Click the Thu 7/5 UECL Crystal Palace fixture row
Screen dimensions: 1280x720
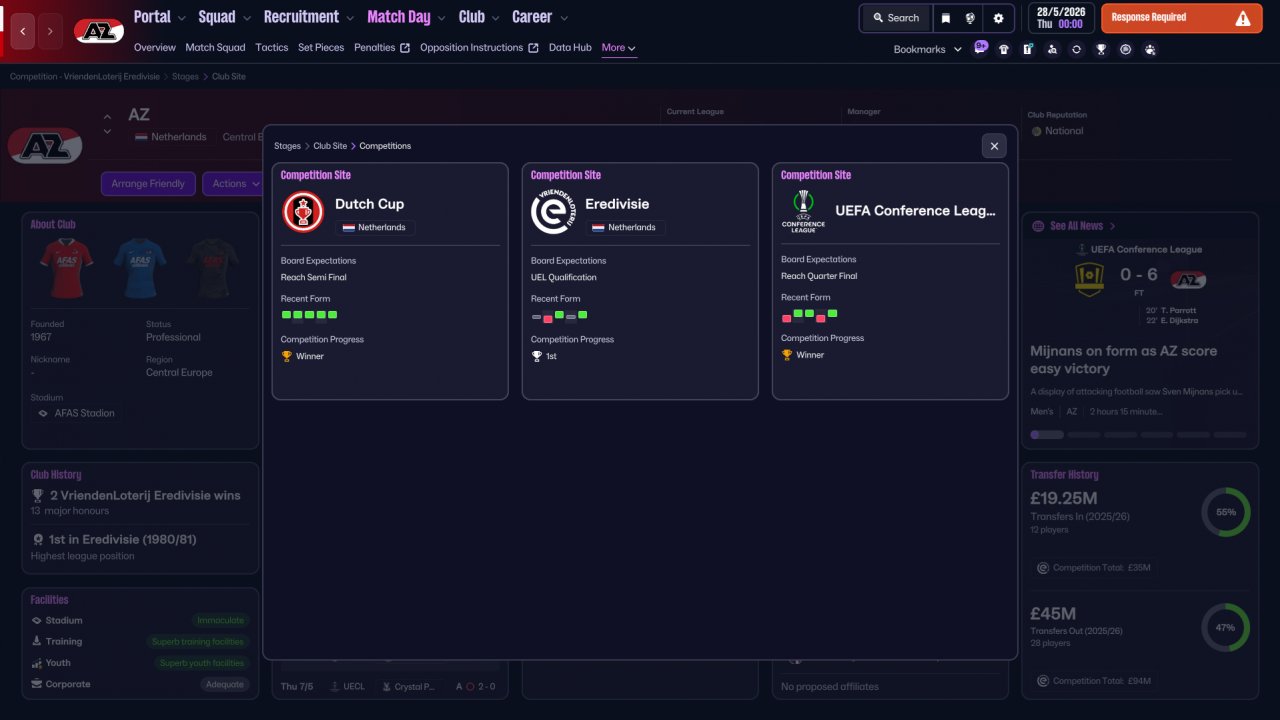tap(388, 687)
